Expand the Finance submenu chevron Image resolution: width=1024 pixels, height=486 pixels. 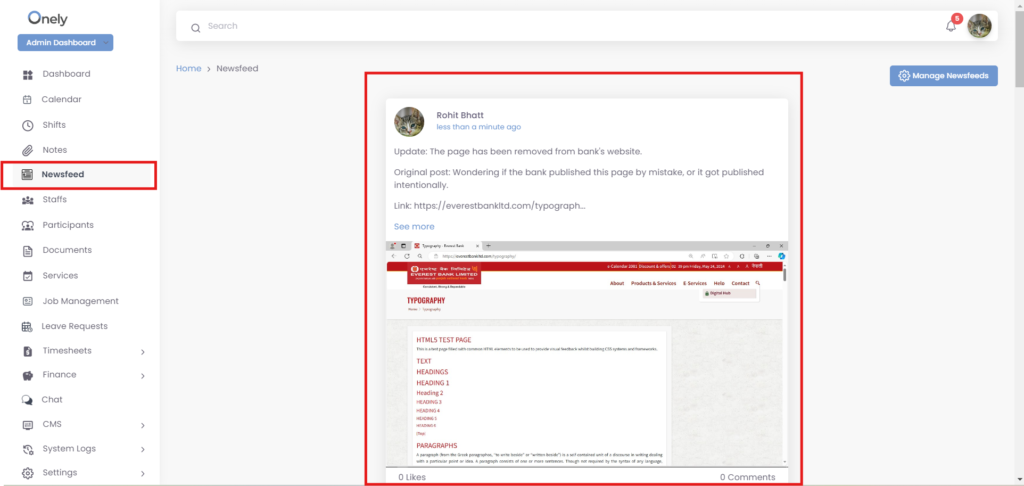click(x=143, y=376)
